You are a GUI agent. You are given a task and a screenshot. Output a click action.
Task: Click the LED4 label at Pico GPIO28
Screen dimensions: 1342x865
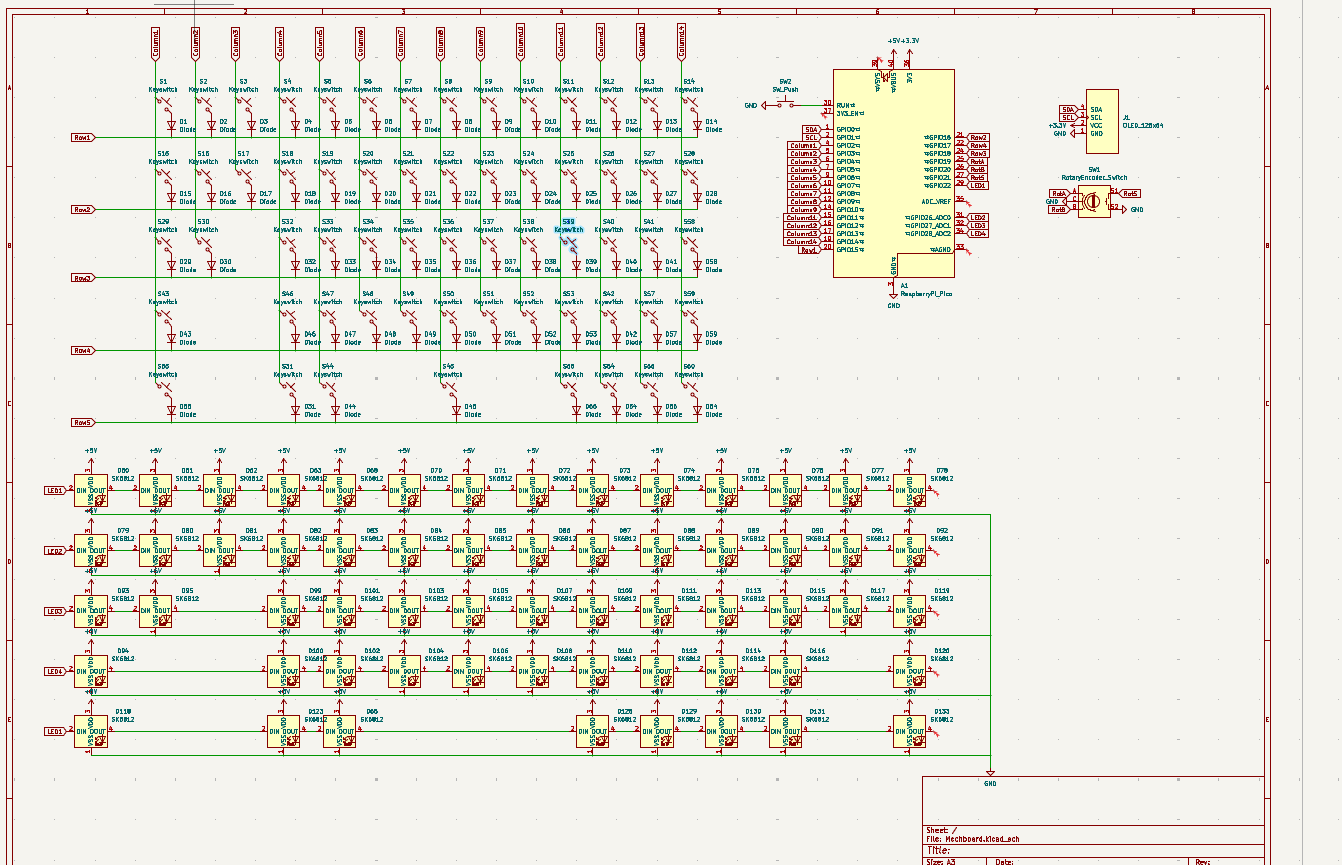(978, 233)
